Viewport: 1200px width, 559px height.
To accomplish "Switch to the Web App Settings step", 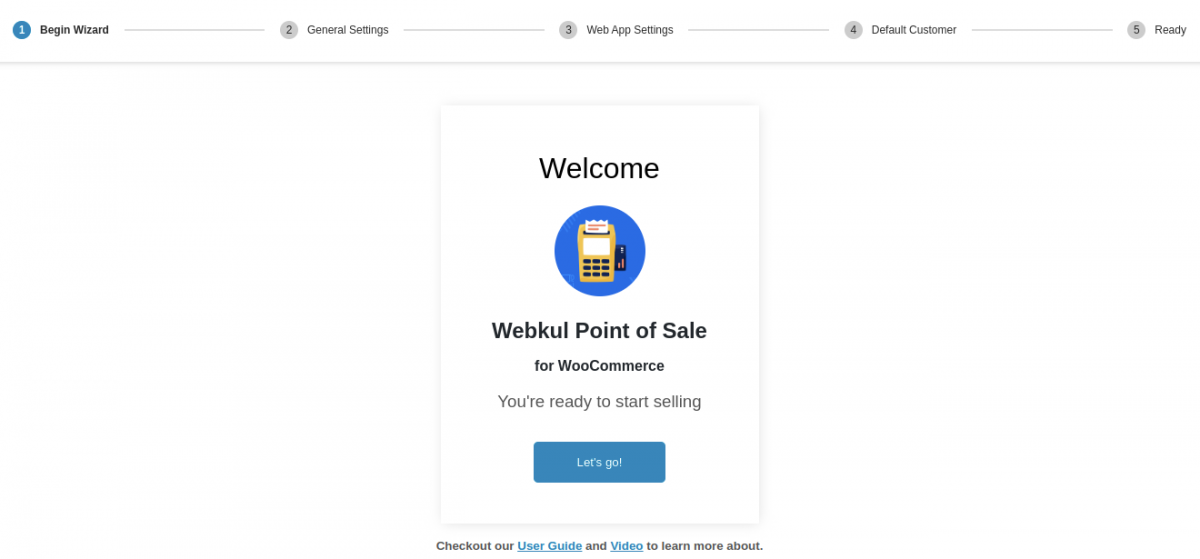I will 629,30.
